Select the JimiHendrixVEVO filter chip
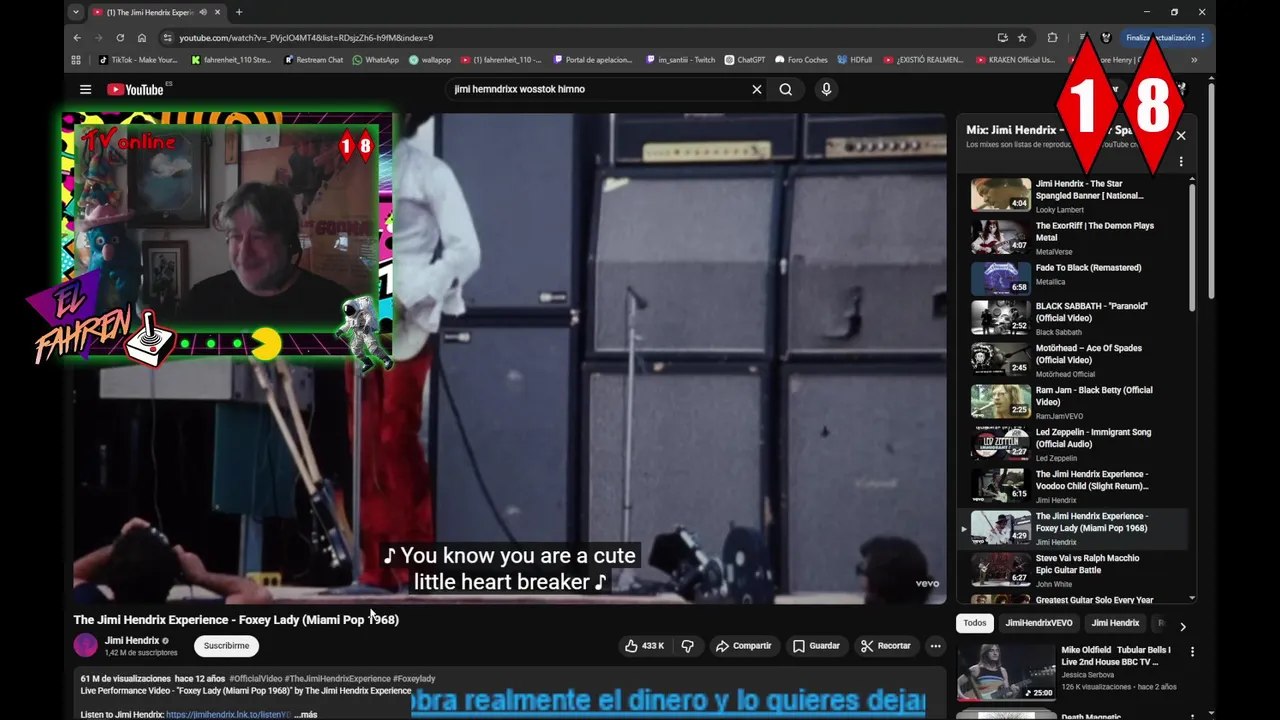This screenshot has height=720, width=1280. coord(1039,623)
